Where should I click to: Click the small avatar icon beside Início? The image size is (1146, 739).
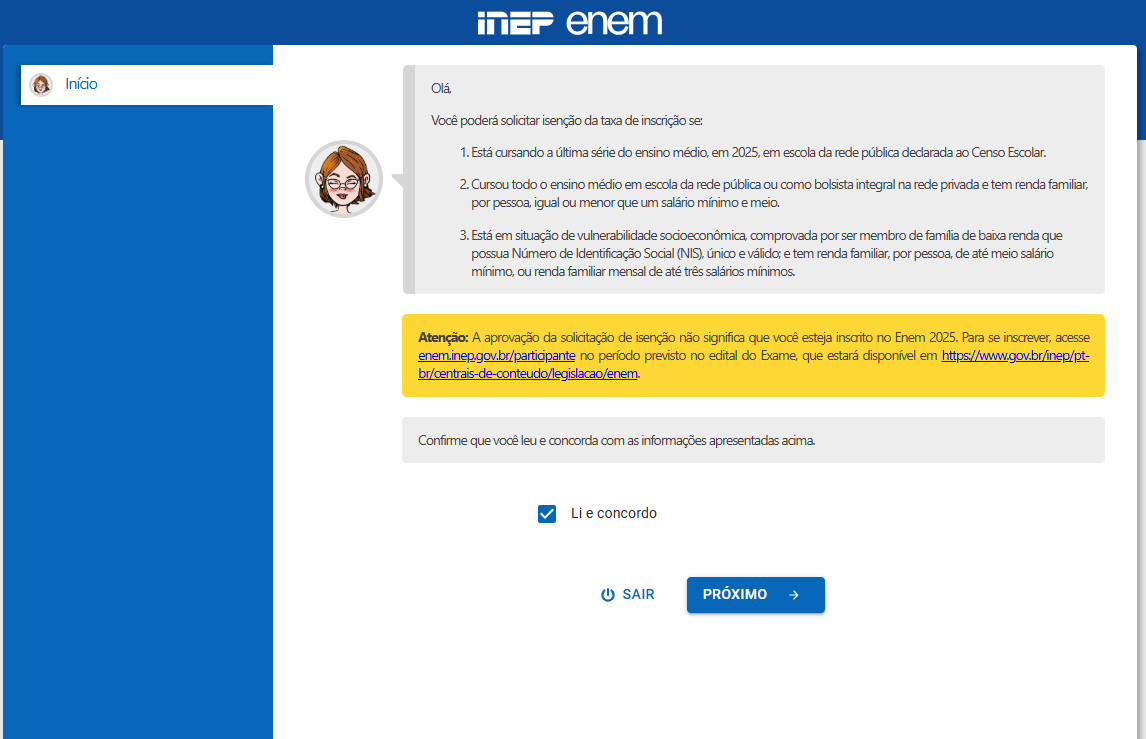41,84
